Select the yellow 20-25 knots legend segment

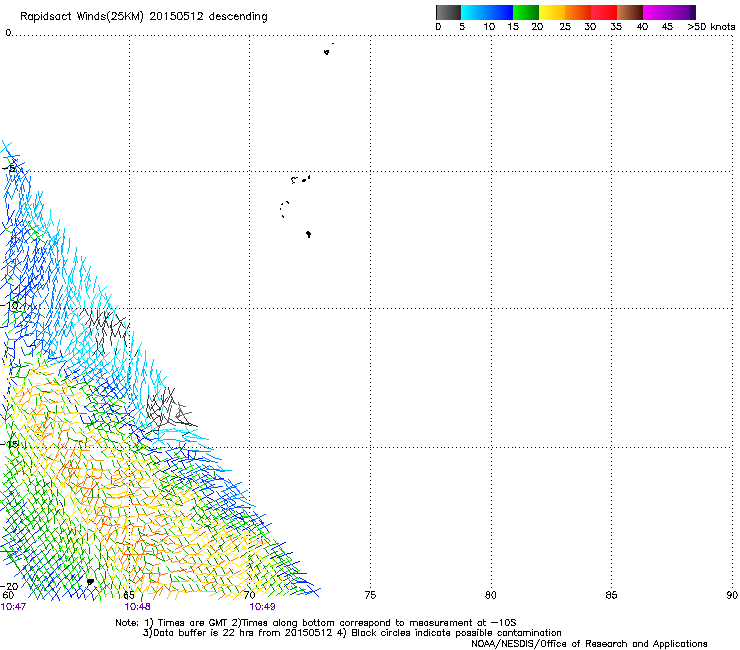(552, 12)
